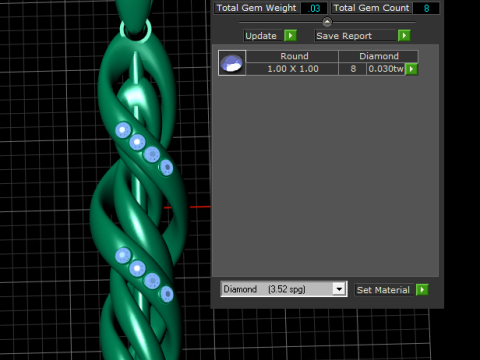
Task: Open the Diamond (3.52 spg) material dropdown
Action: (339, 289)
